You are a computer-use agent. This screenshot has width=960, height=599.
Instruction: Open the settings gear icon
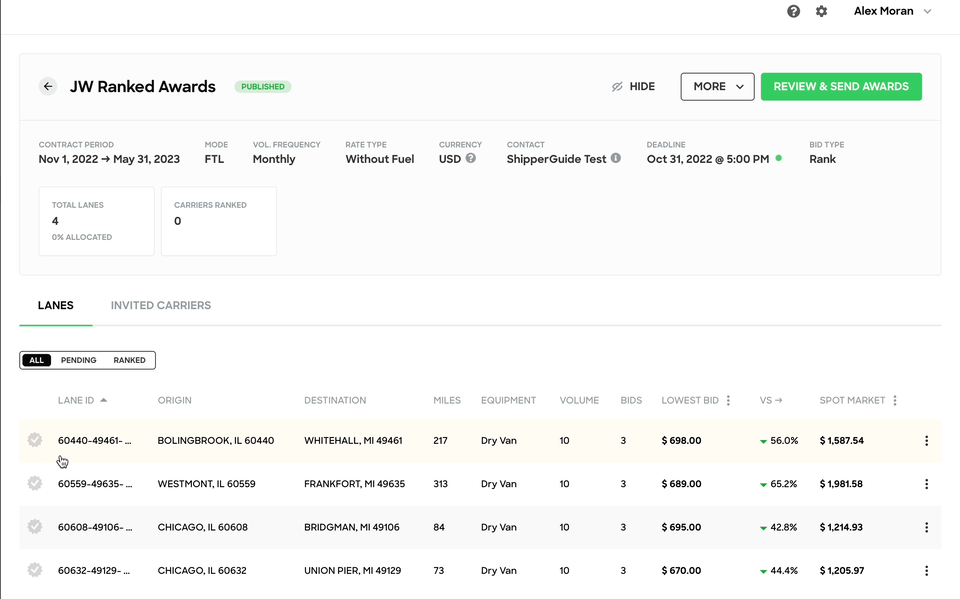click(822, 11)
